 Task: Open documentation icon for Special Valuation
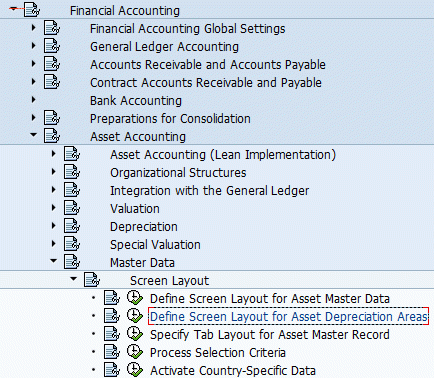(x=72, y=244)
